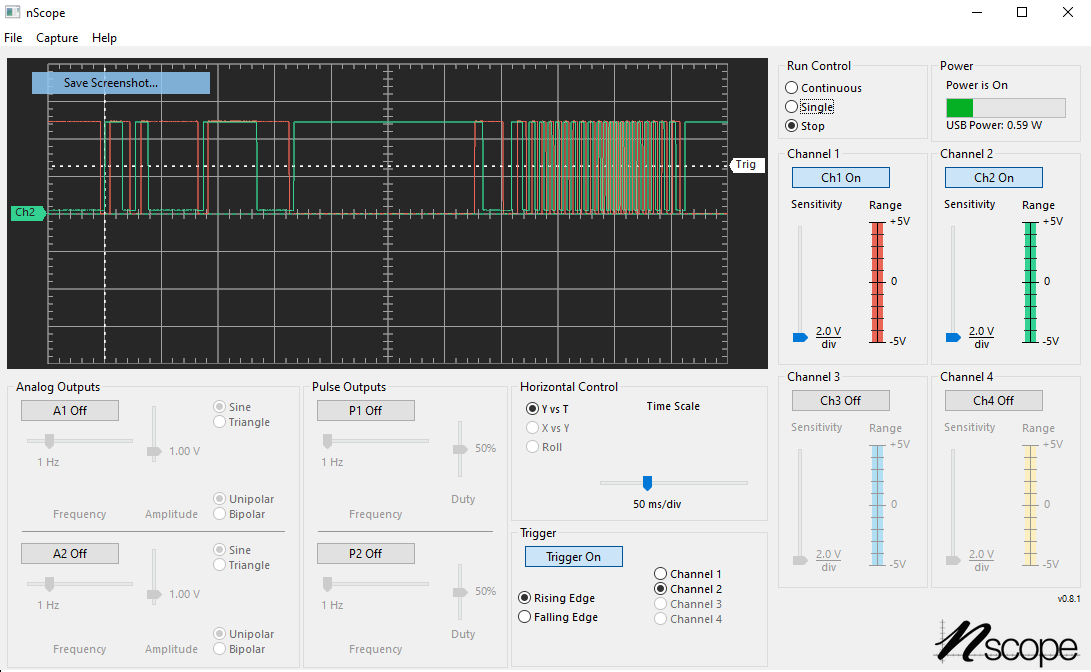Image resolution: width=1091 pixels, height=672 pixels.
Task: Click the Channel 2 green range bar
Action: pyautogui.click(x=1032, y=281)
